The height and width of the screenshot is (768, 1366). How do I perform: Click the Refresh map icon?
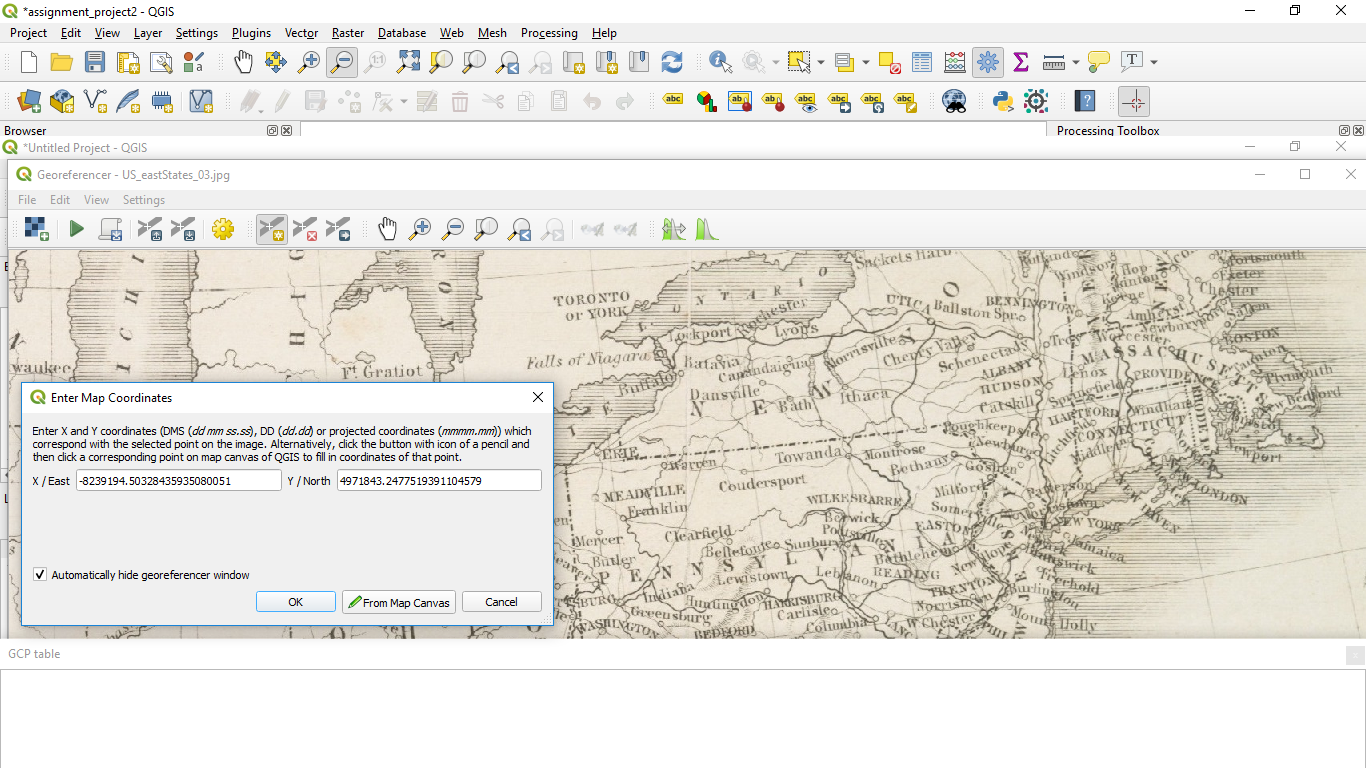pos(672,62)
